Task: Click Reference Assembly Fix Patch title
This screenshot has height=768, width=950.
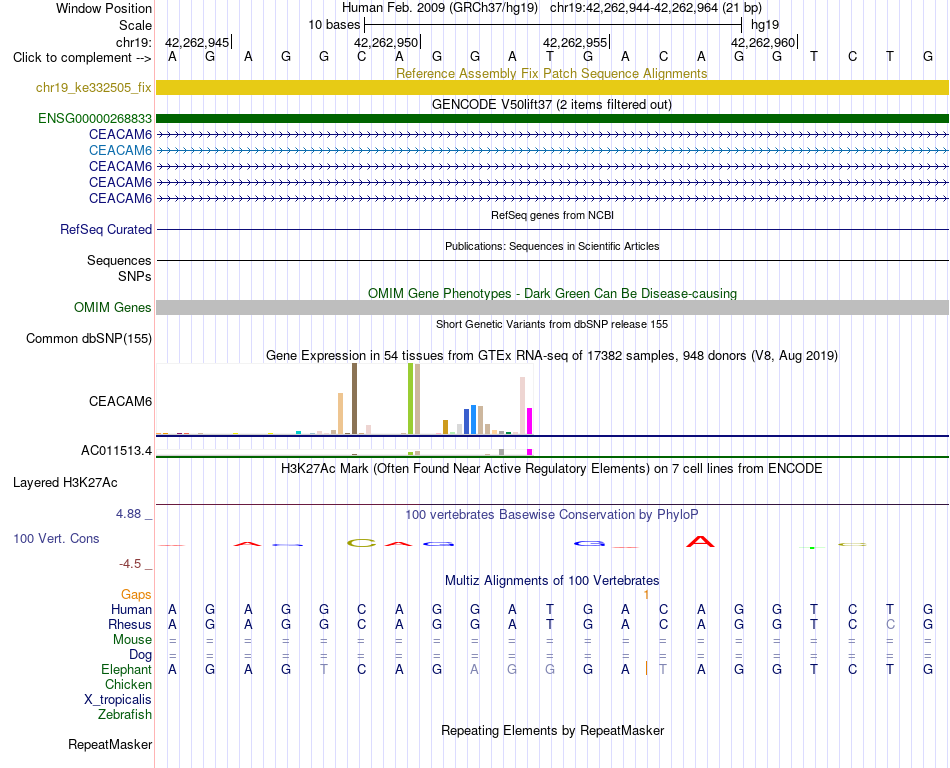Action: click(x=551, y=73)
